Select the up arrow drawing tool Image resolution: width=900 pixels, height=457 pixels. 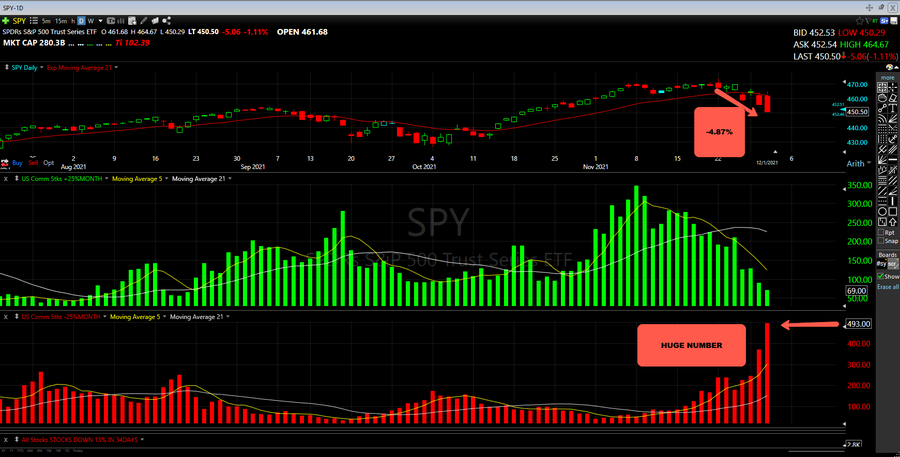tap(893, 222)
